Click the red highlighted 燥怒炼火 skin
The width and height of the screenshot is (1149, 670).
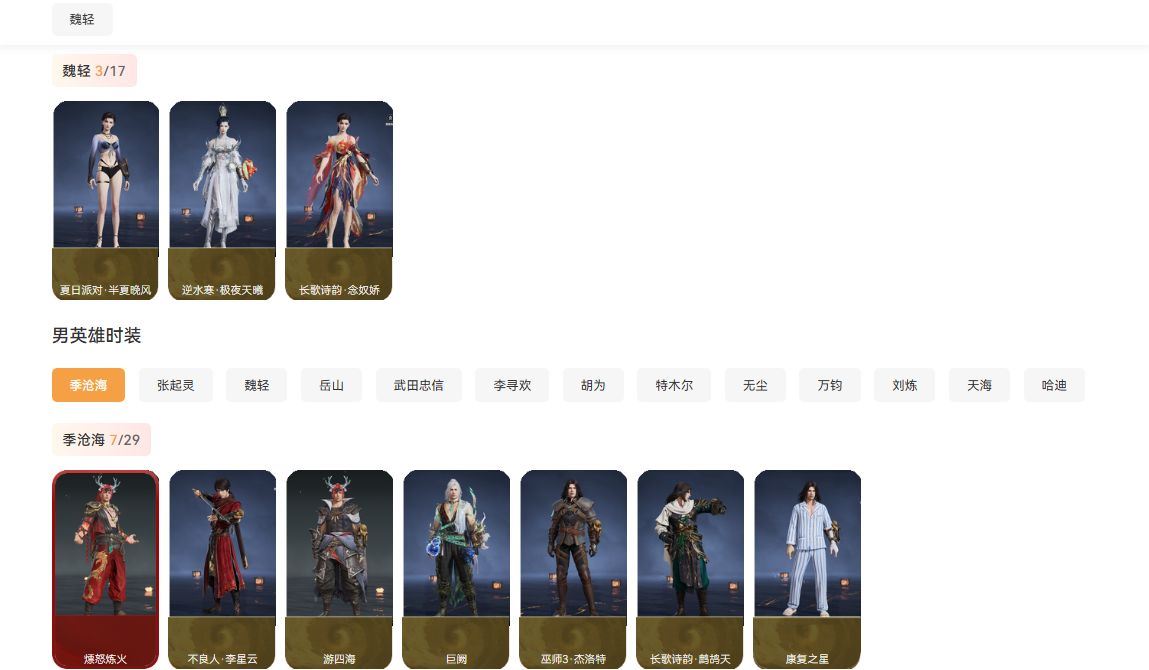tap(105, 568)
